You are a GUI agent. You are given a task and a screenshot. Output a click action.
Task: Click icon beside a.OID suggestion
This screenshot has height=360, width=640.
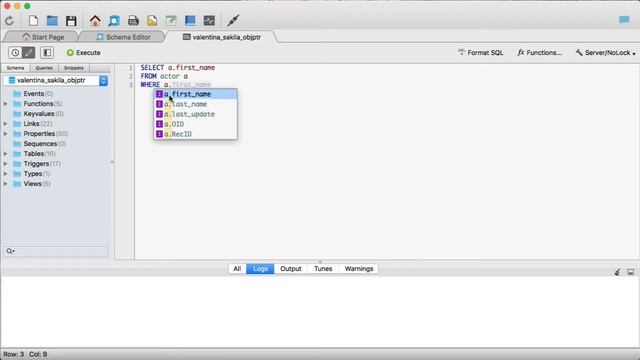click(x=160, y=124)
